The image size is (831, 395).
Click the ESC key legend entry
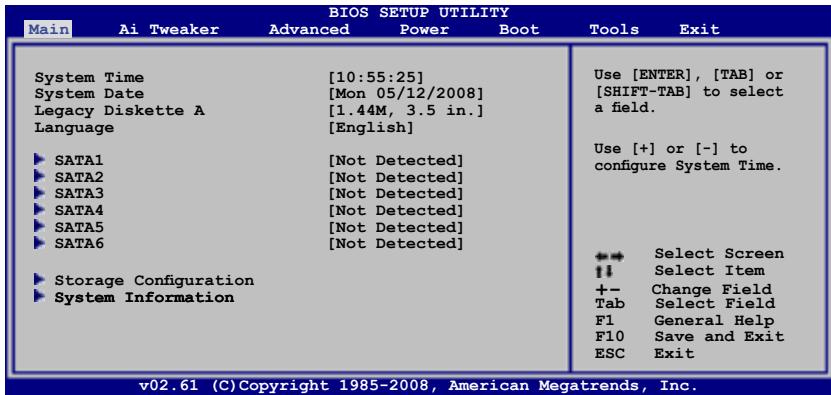[610, 353]
